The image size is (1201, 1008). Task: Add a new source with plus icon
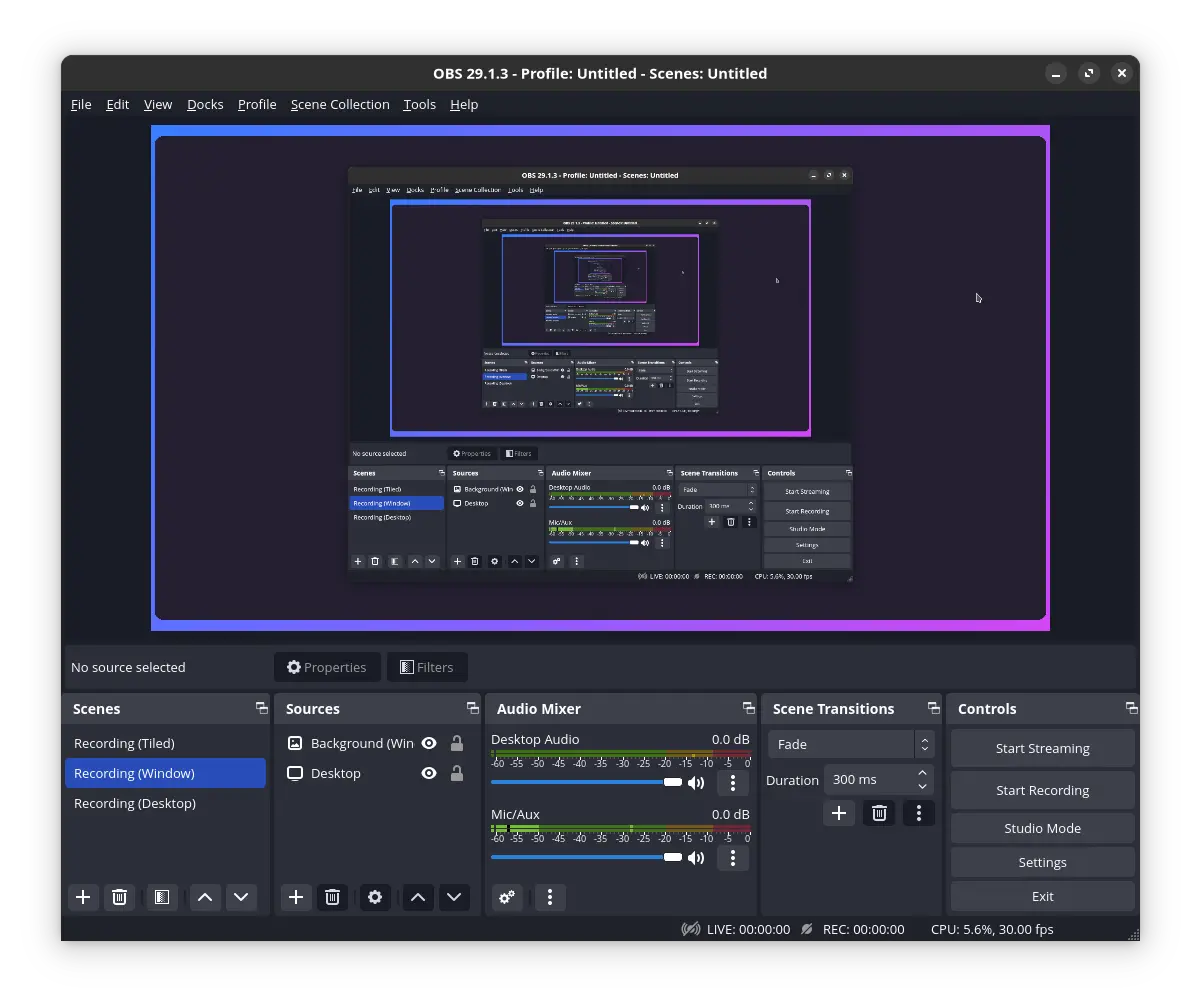[296, 897]
